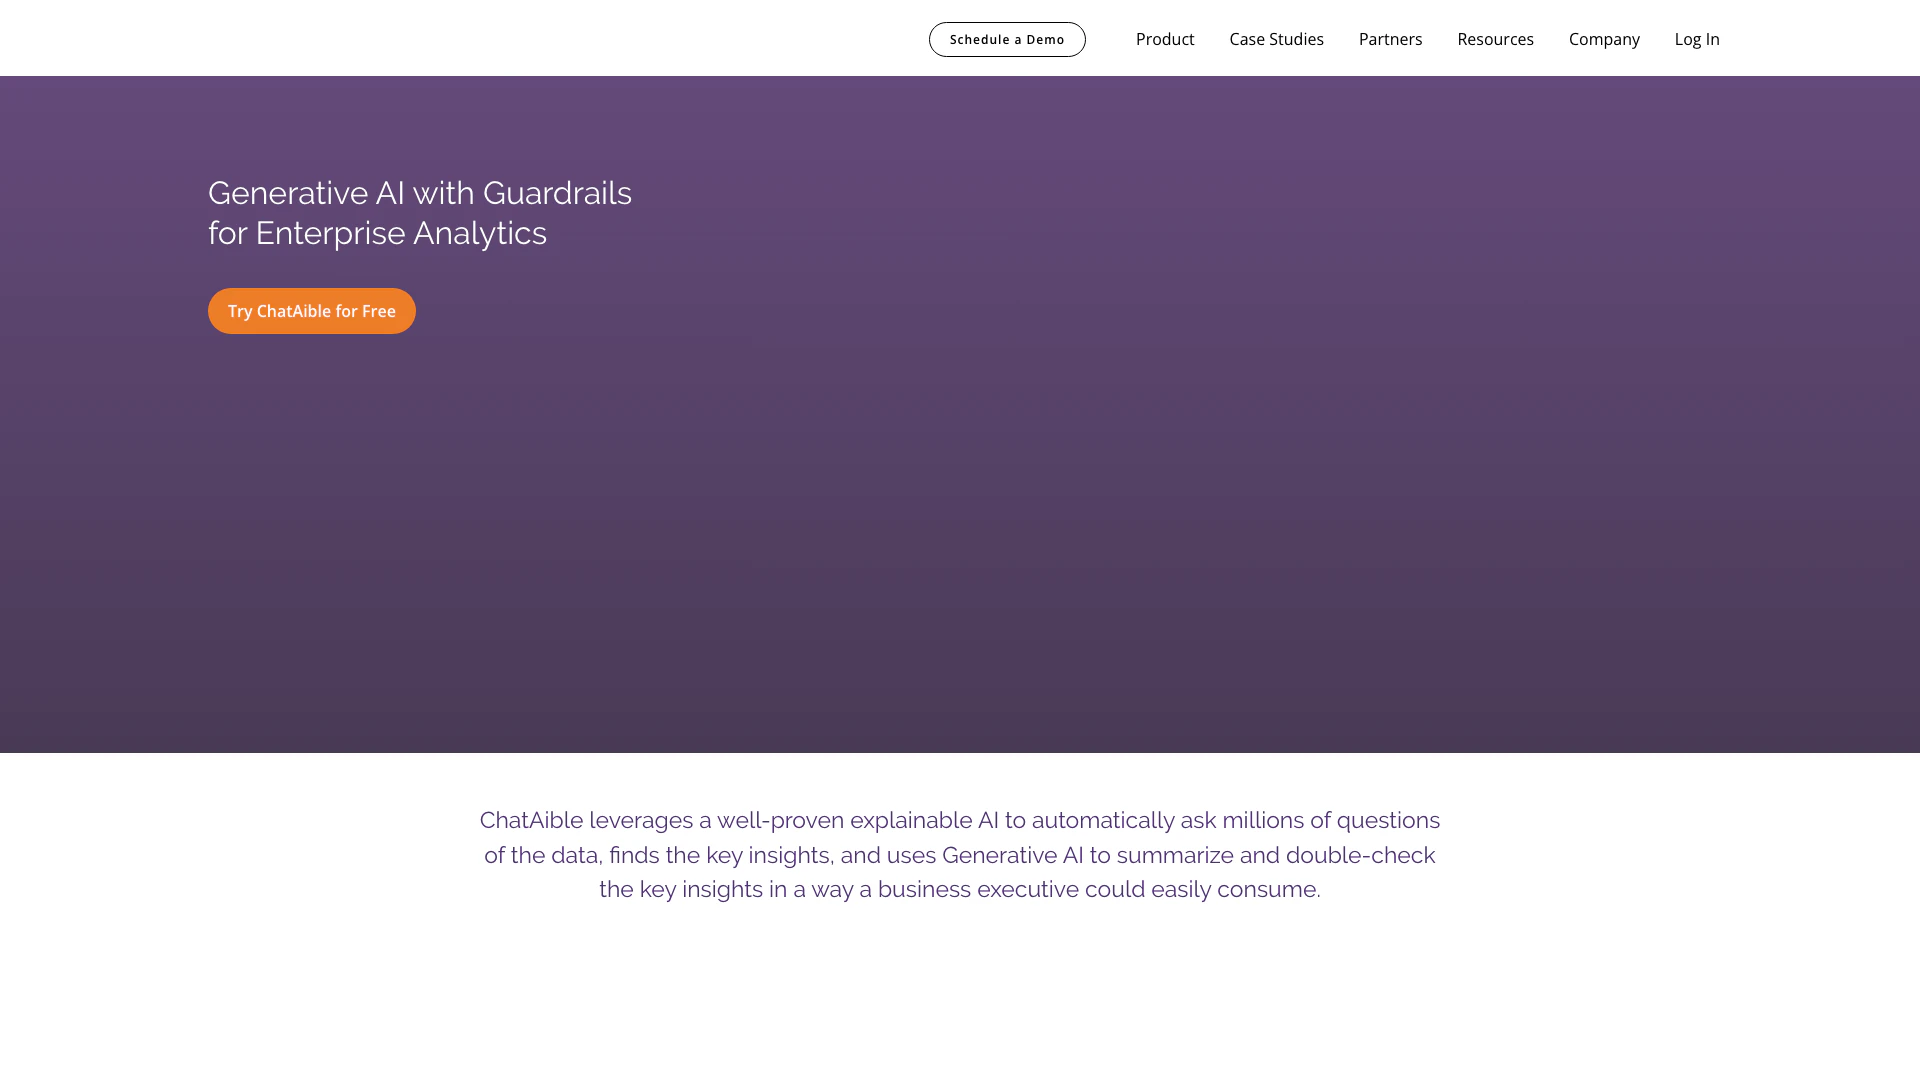
Task: Click the paragraph line starting 'the key insights'
Action: pos(959,890)
